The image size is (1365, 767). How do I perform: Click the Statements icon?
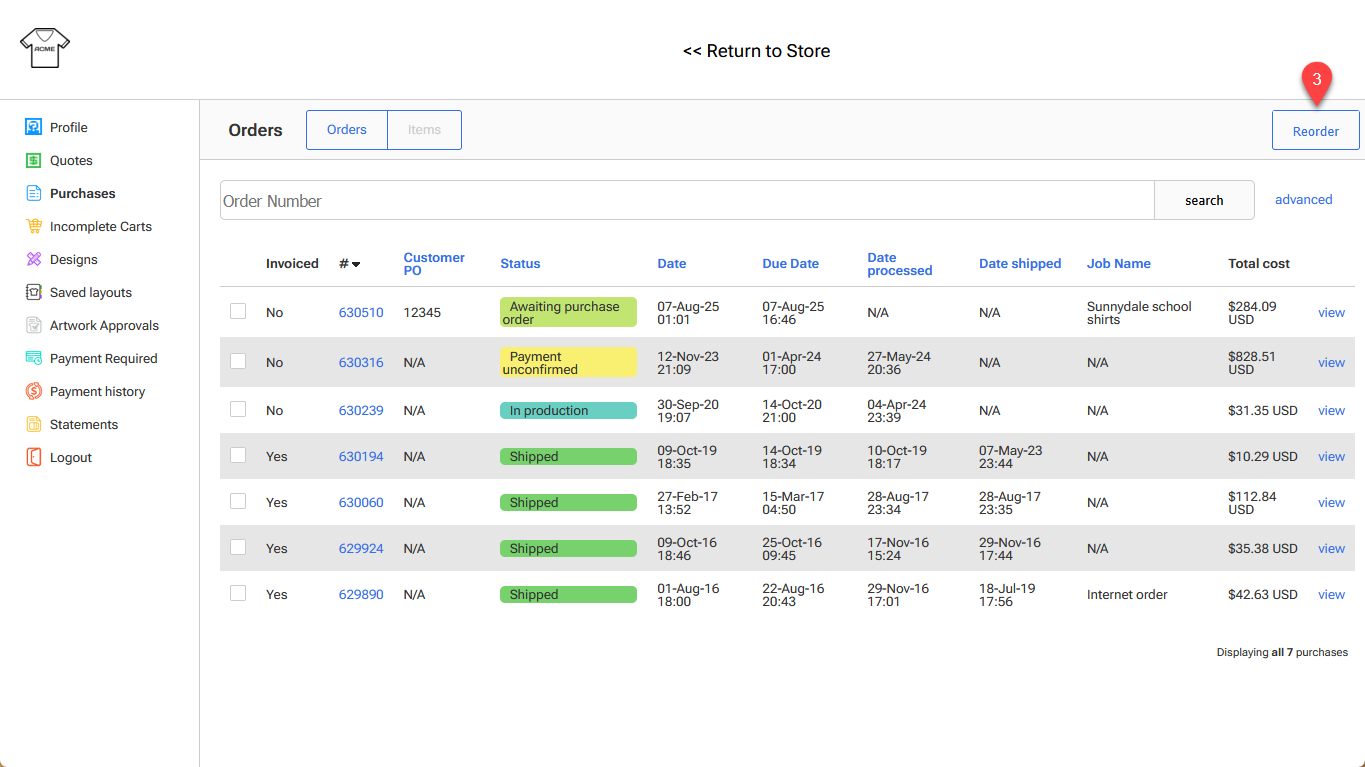click(33, 424)
